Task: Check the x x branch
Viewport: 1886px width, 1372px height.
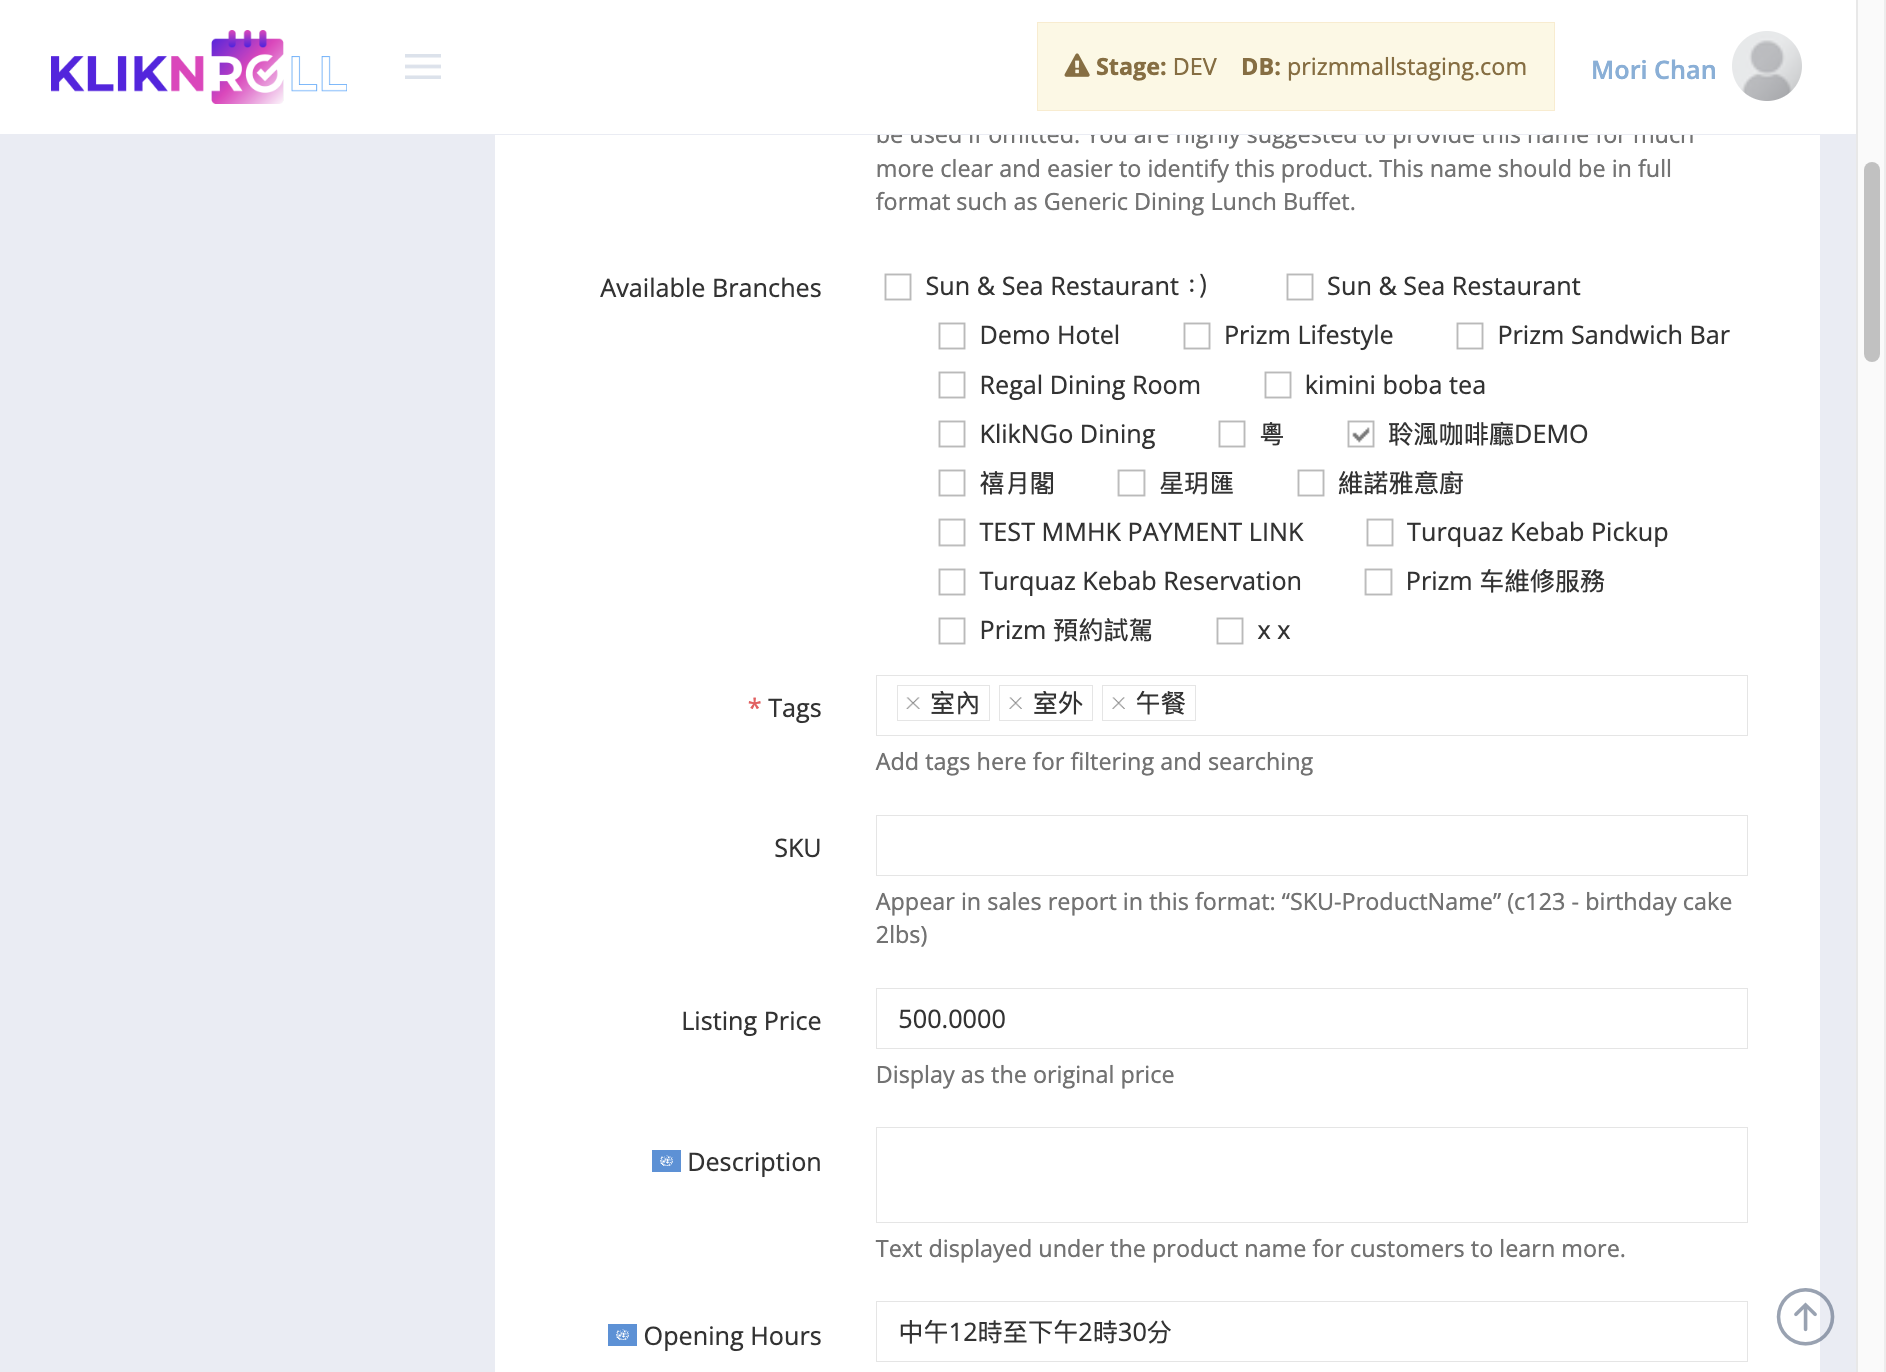Action: pos(1230,631)
